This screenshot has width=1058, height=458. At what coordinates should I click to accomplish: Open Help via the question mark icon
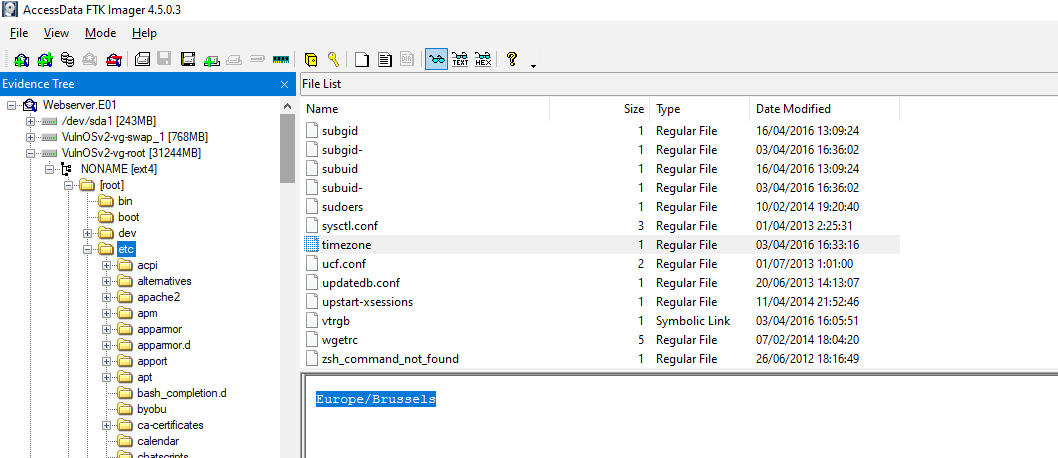[x=512, y=60]
